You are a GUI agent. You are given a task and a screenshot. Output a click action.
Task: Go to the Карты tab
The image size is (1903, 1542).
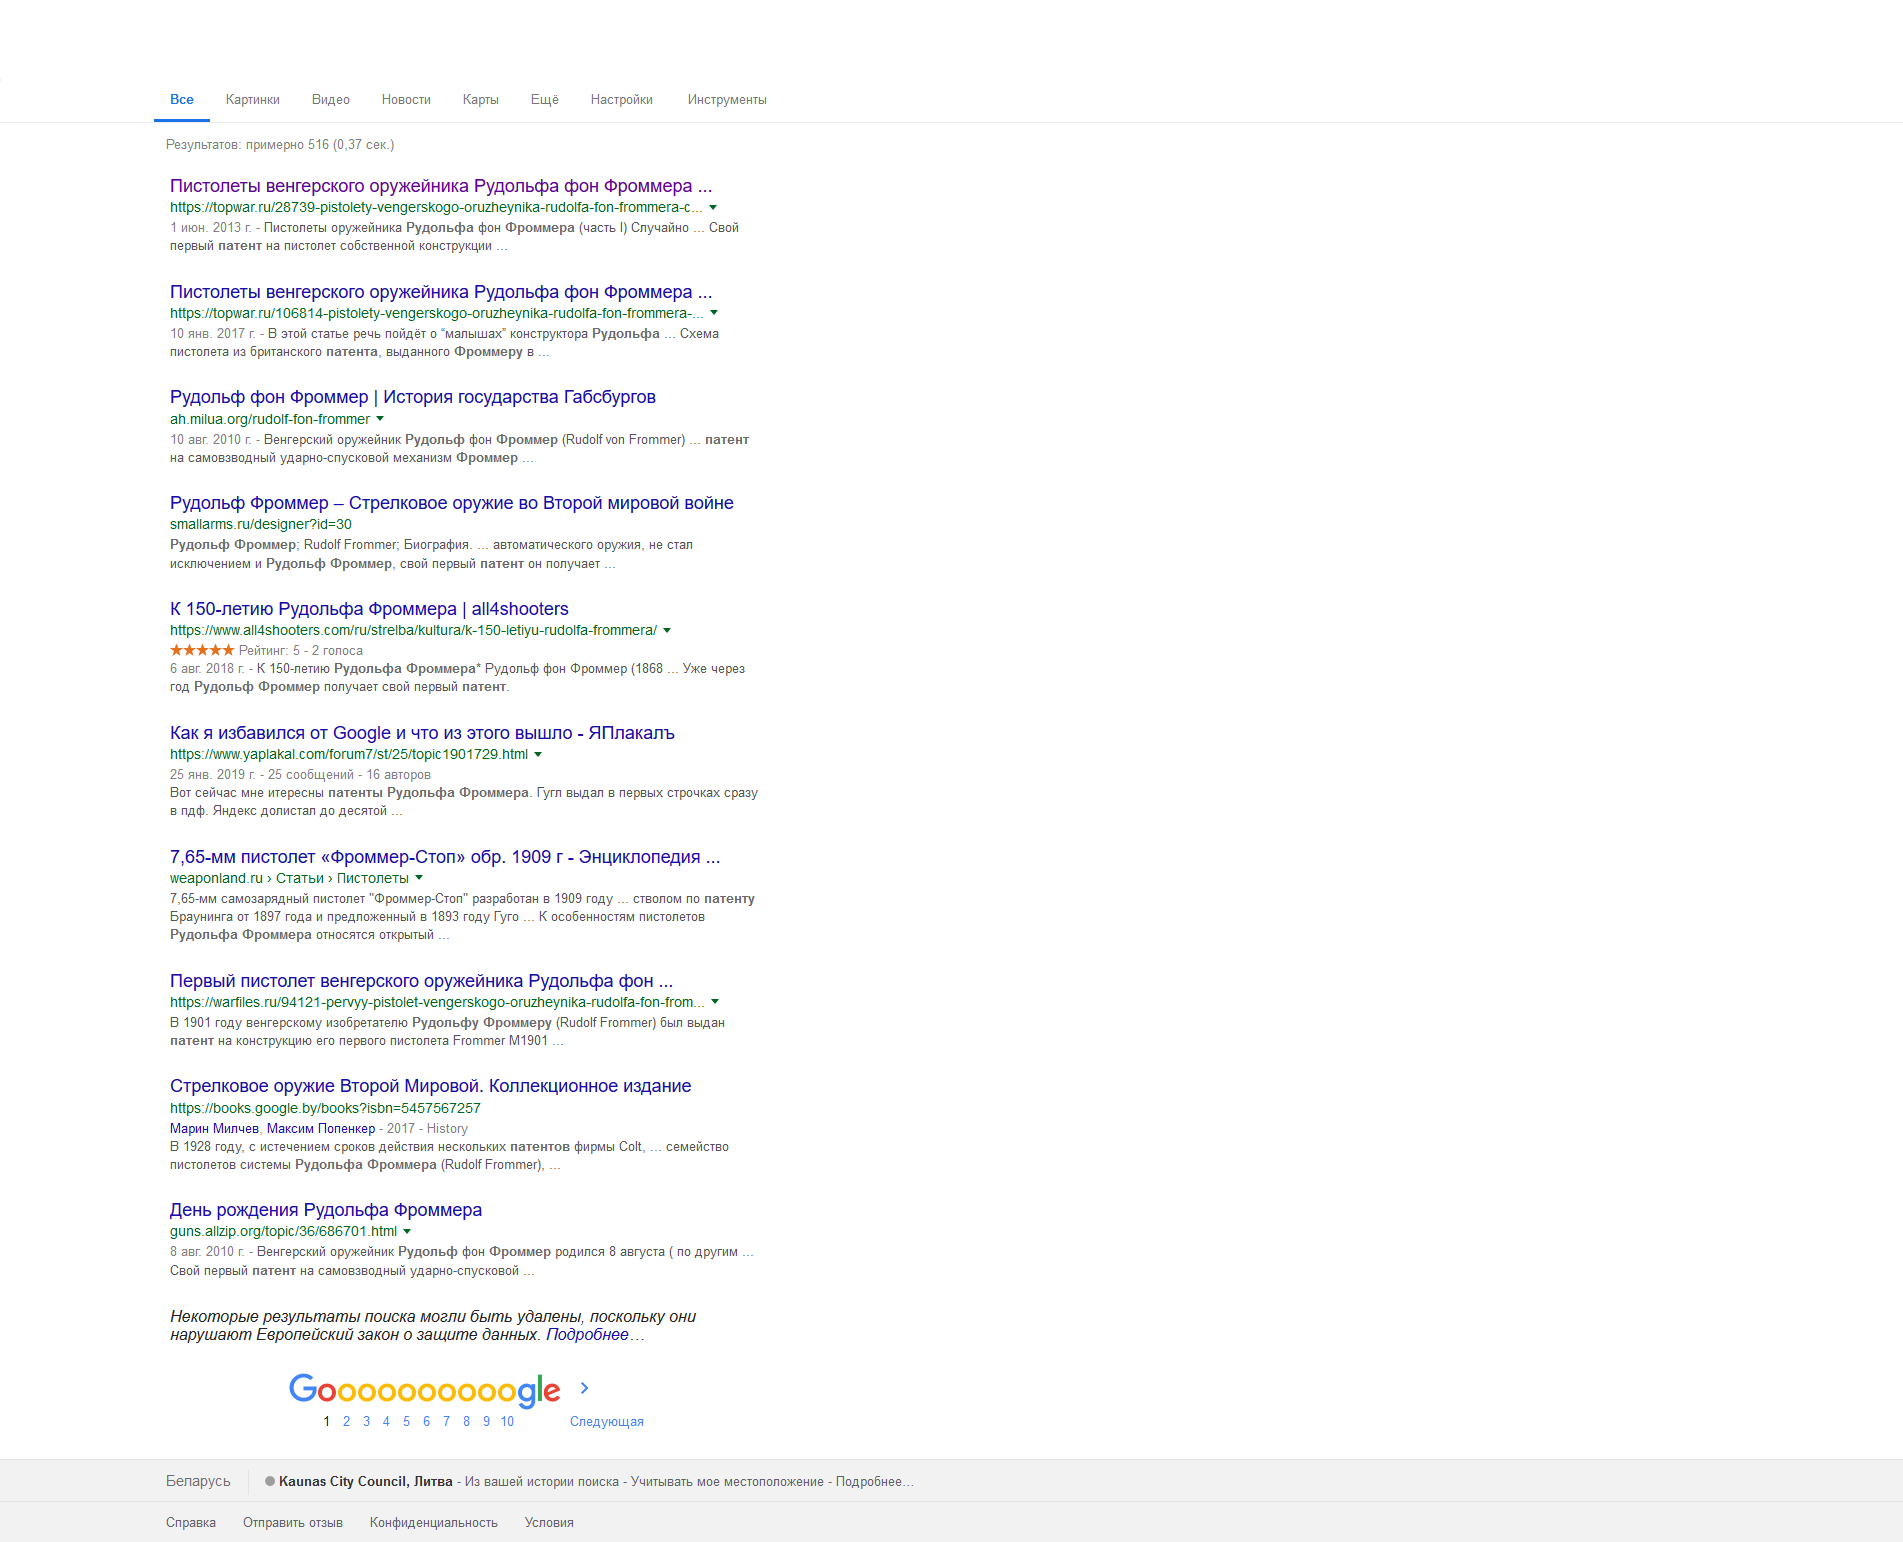point(480,100)
